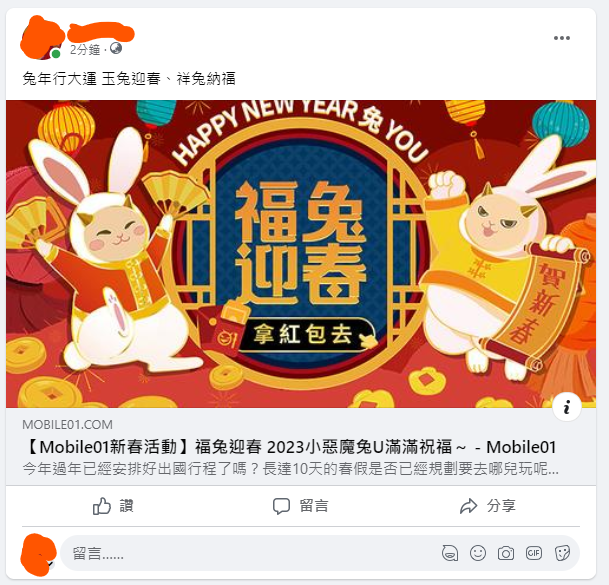
Task: Click the 留言 Comment button label
Action: 314,506
